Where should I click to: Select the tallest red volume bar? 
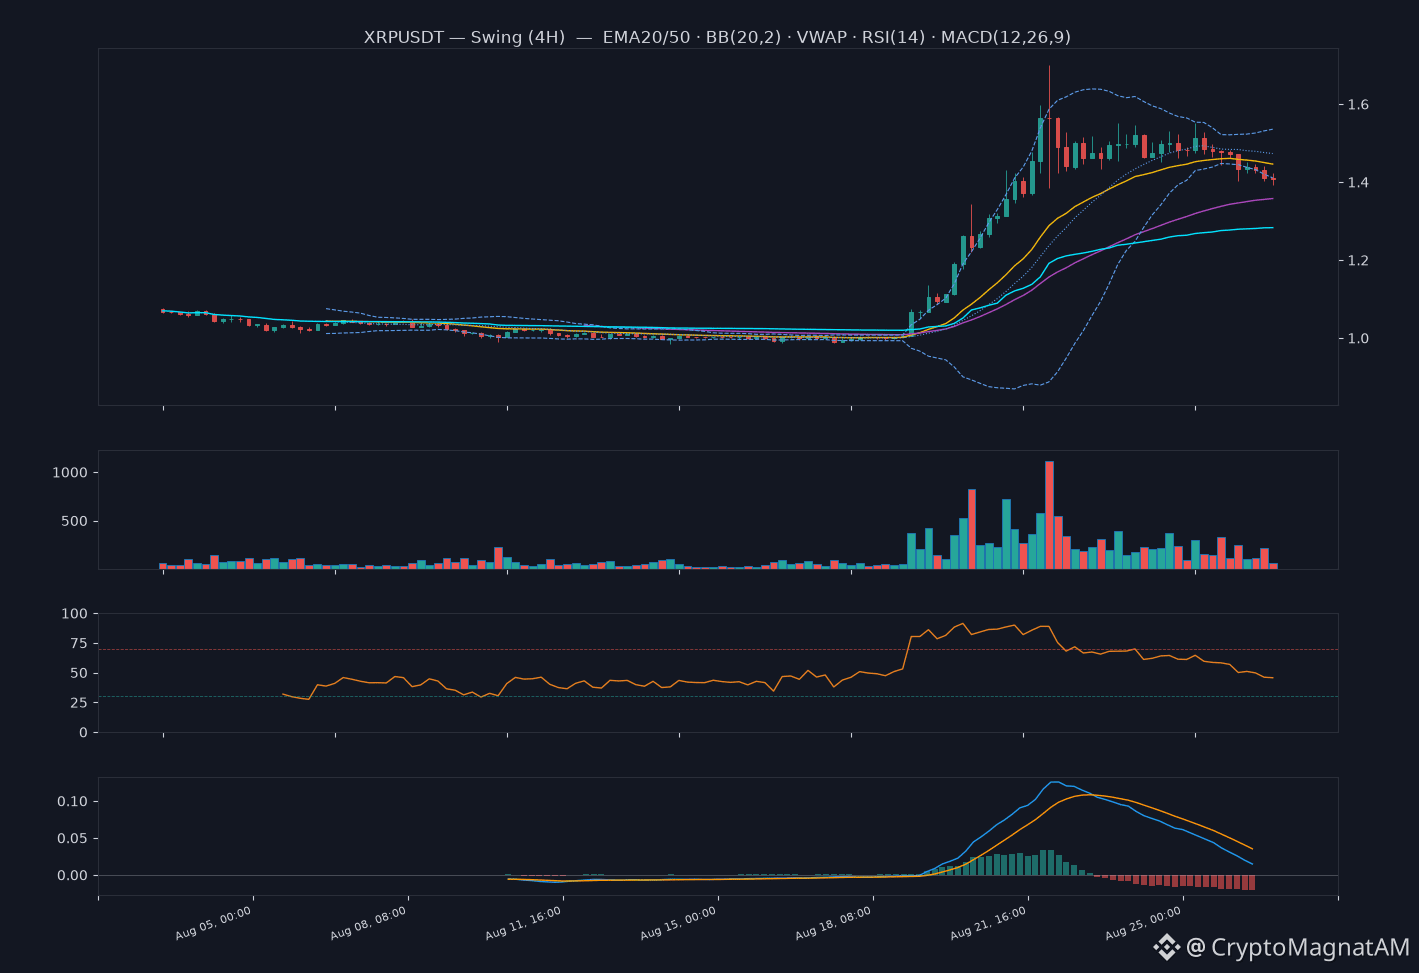point(1049,515)
